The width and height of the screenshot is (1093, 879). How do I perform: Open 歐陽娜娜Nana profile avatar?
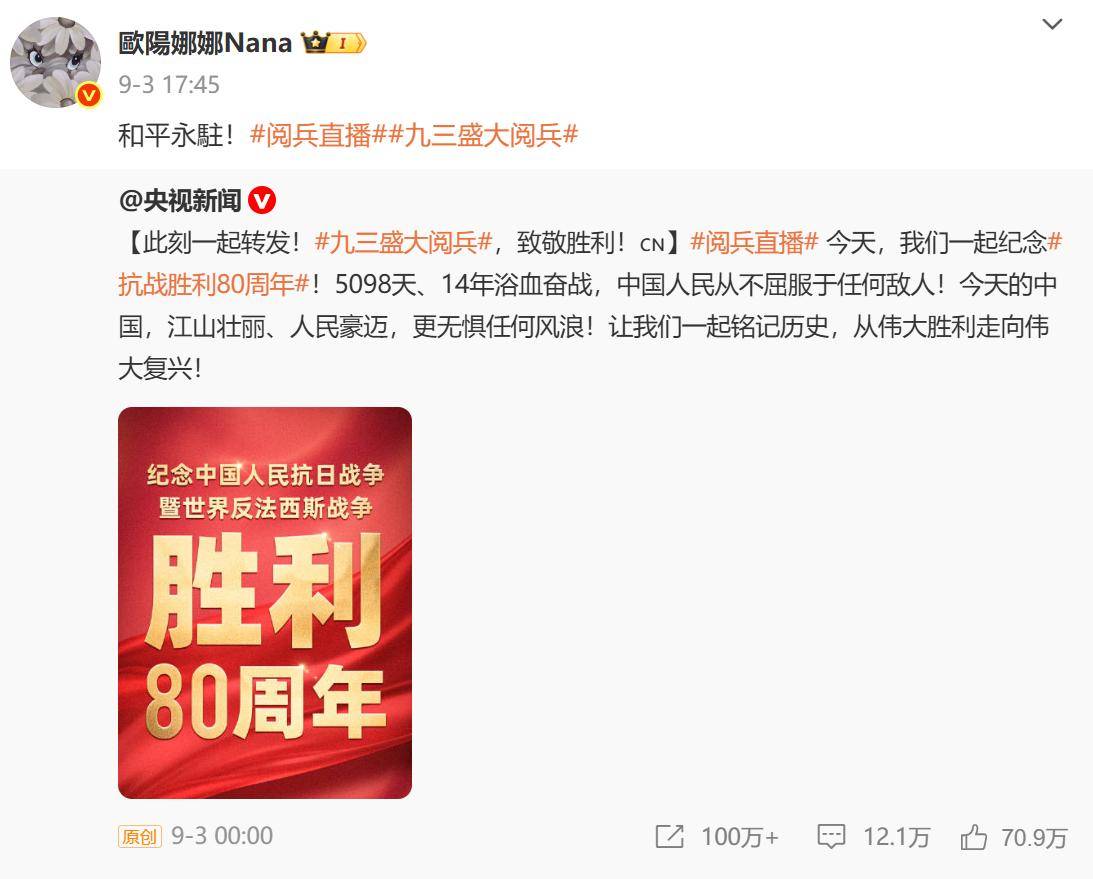pos(56,63)
